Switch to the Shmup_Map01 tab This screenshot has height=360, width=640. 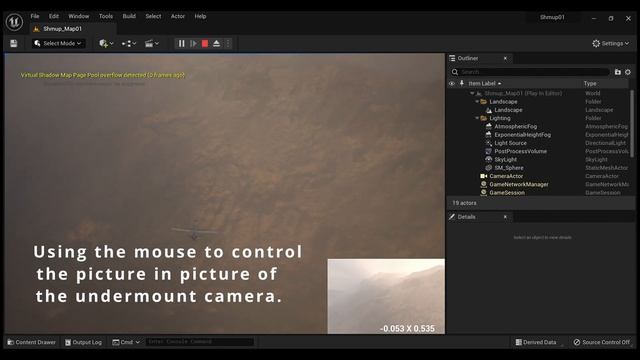(62, 29)
